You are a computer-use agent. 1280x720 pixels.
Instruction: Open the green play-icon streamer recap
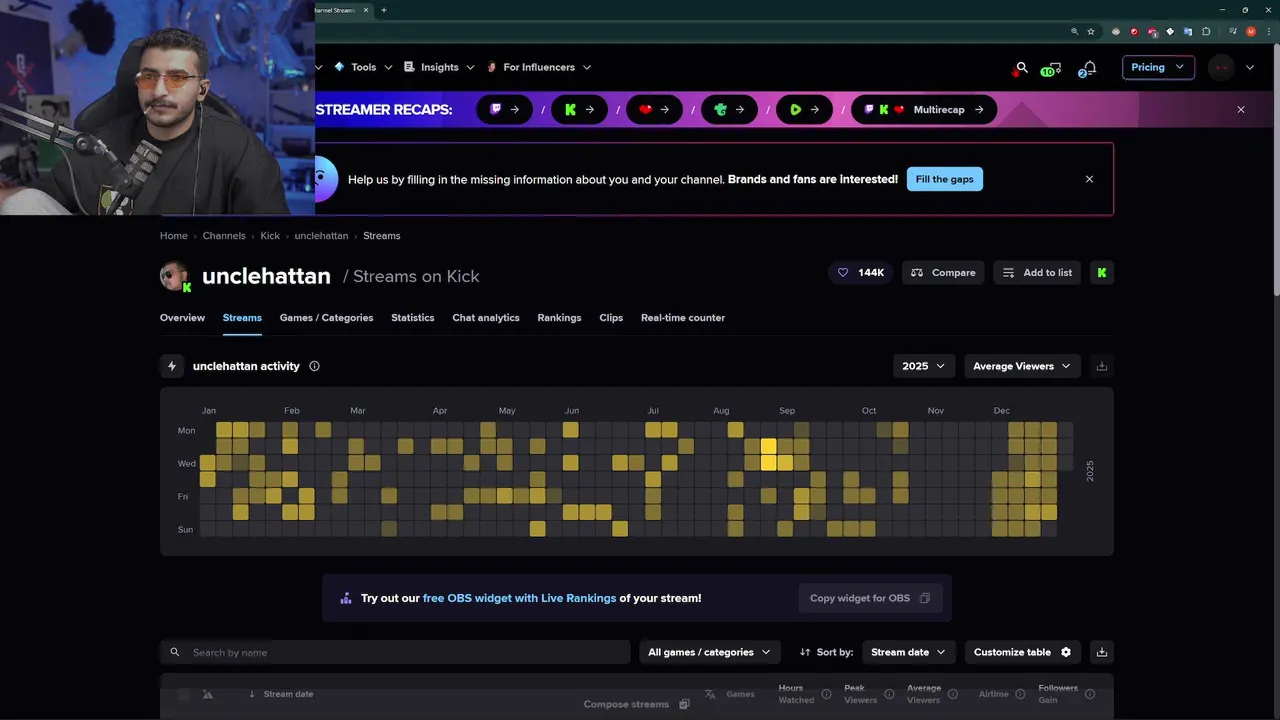[804, 110]
